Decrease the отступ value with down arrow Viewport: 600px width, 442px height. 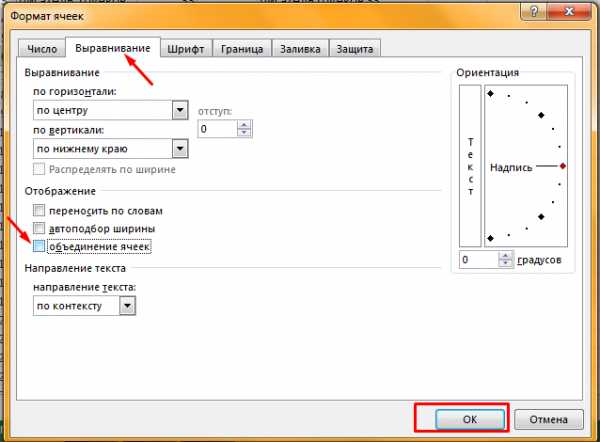click(244, 133)
